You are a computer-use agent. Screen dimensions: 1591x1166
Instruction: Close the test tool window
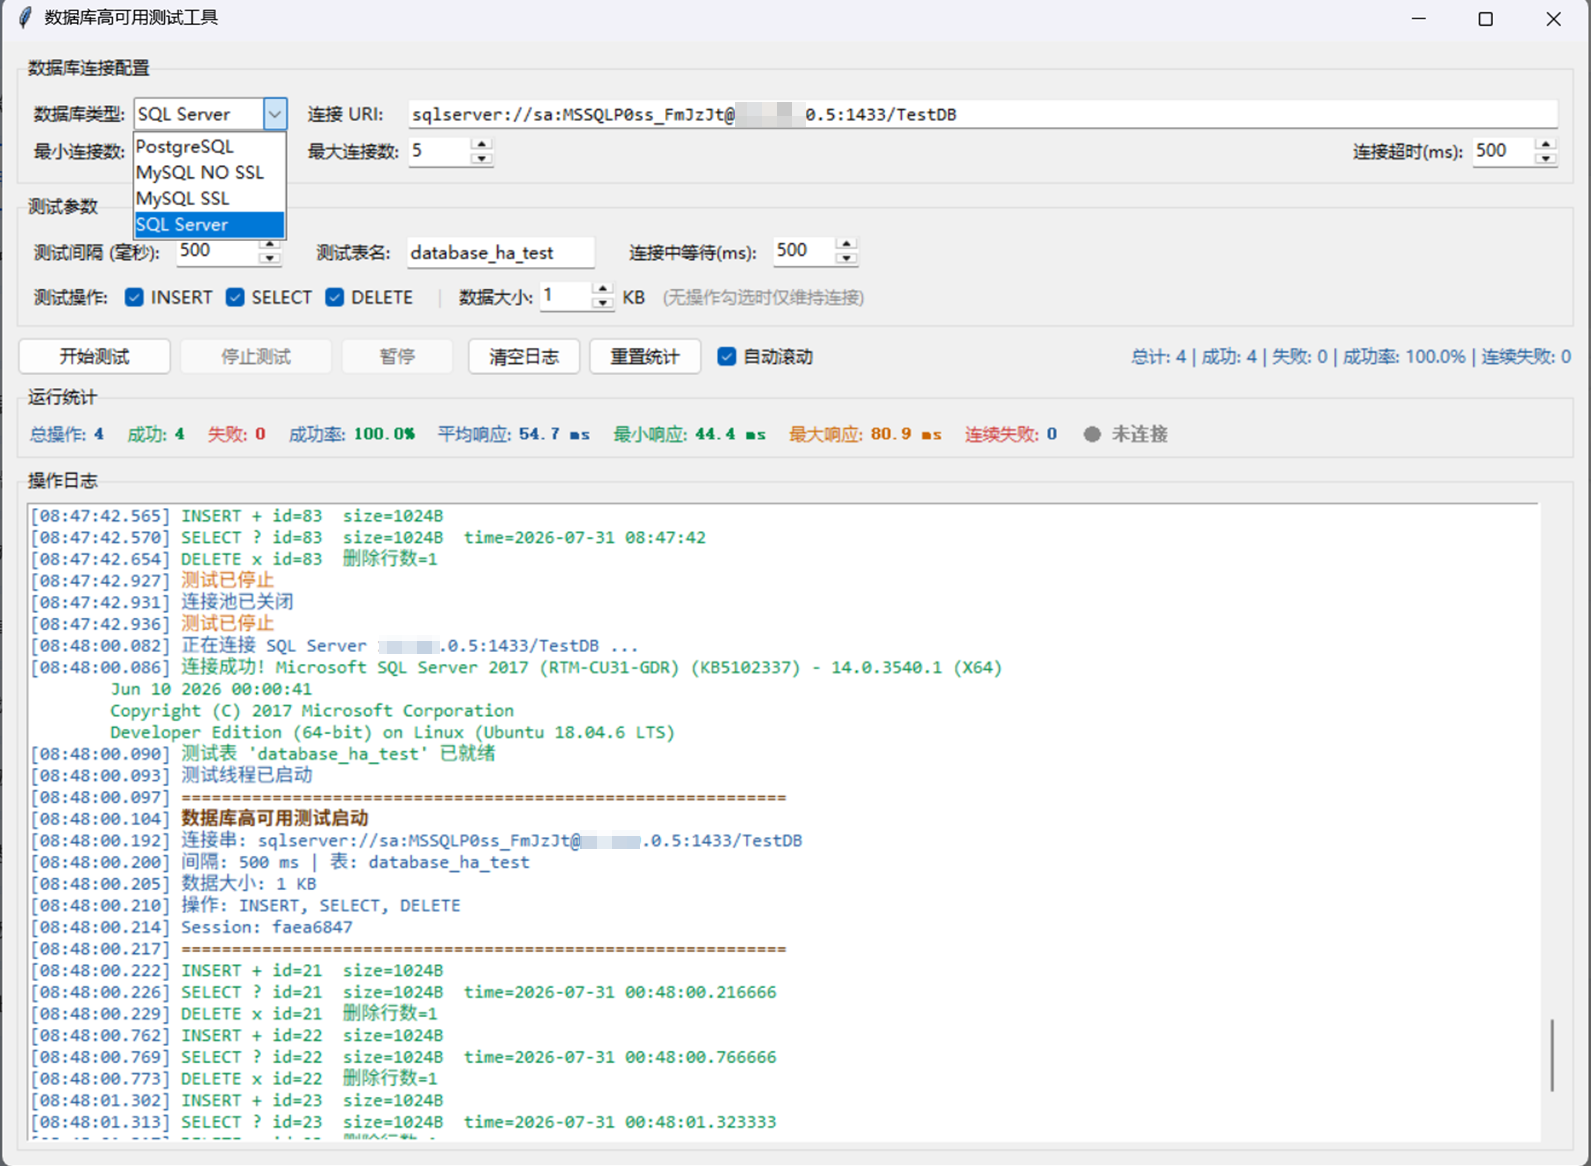(1553, 18)
